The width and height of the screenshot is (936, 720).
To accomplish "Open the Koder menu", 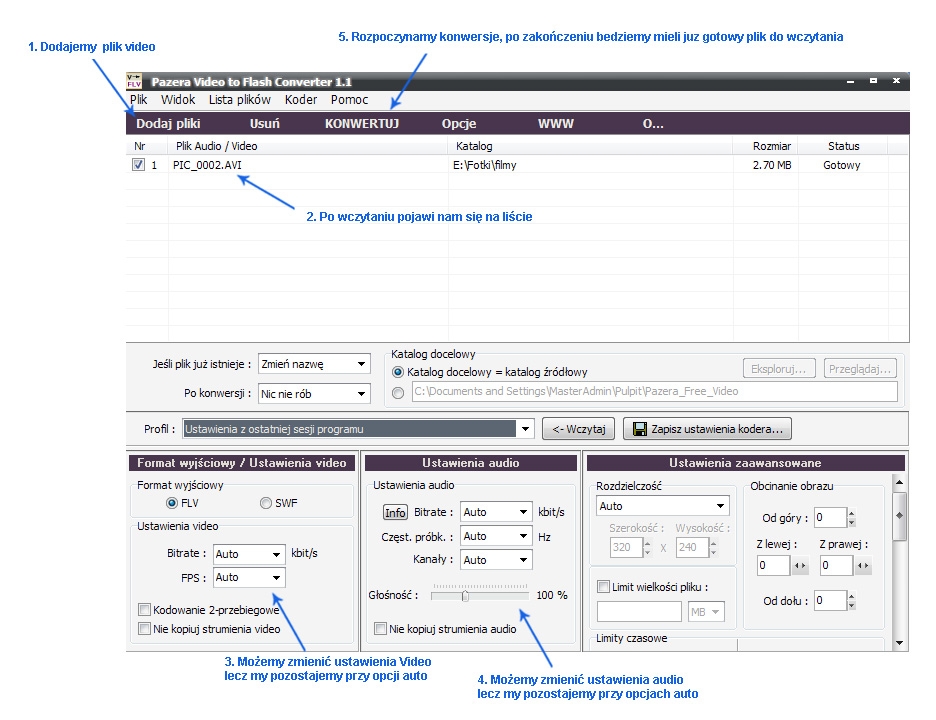I will 301,100.
